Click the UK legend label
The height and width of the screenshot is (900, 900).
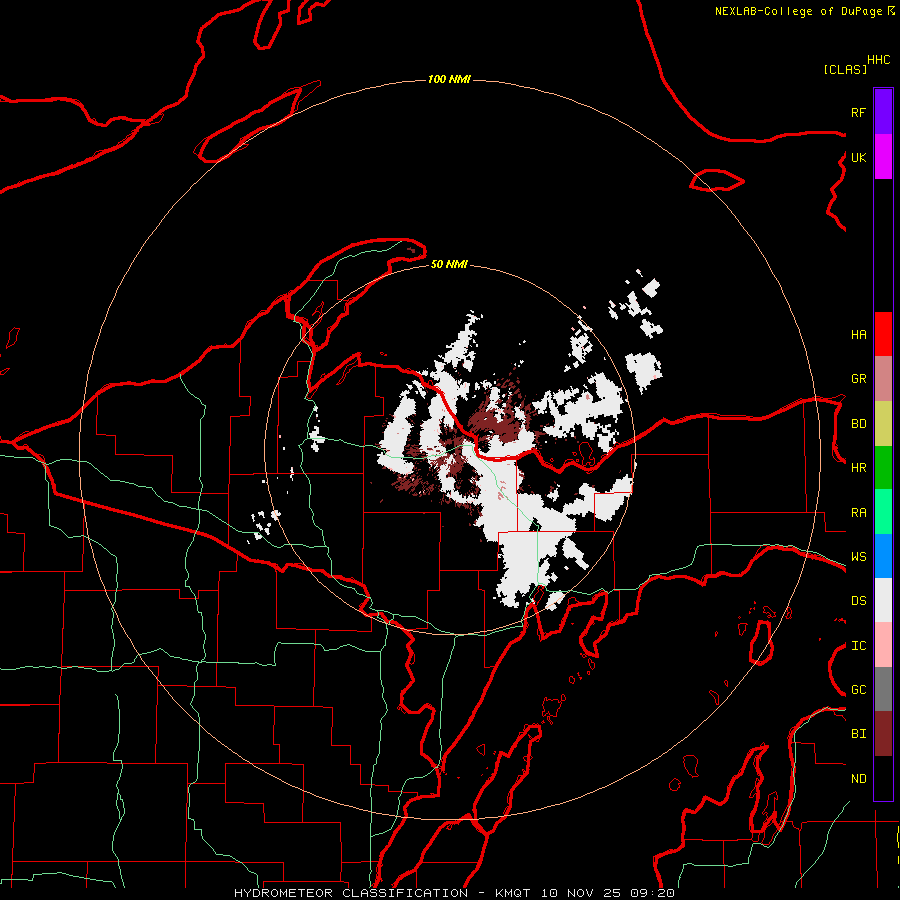coord(858,157)
